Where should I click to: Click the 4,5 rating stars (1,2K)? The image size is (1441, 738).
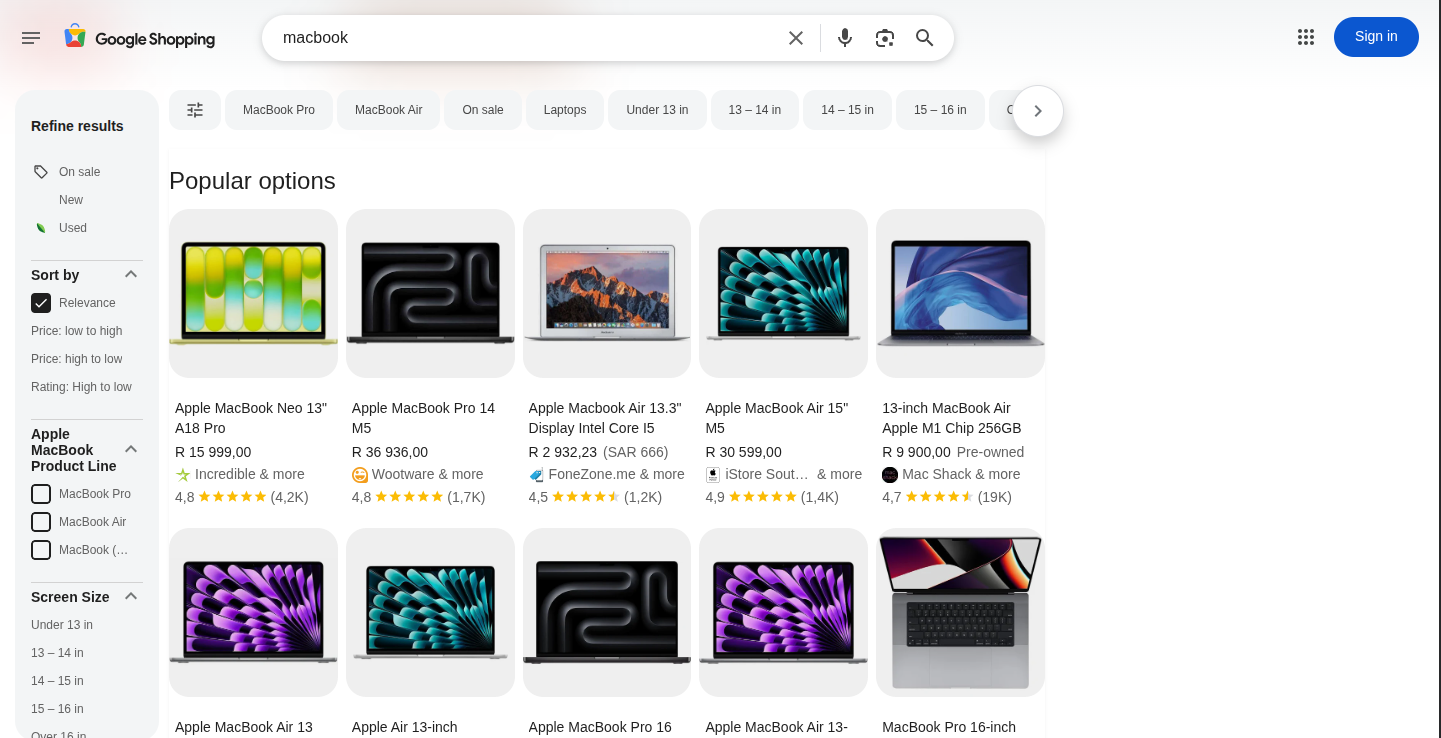click(586, 497)
